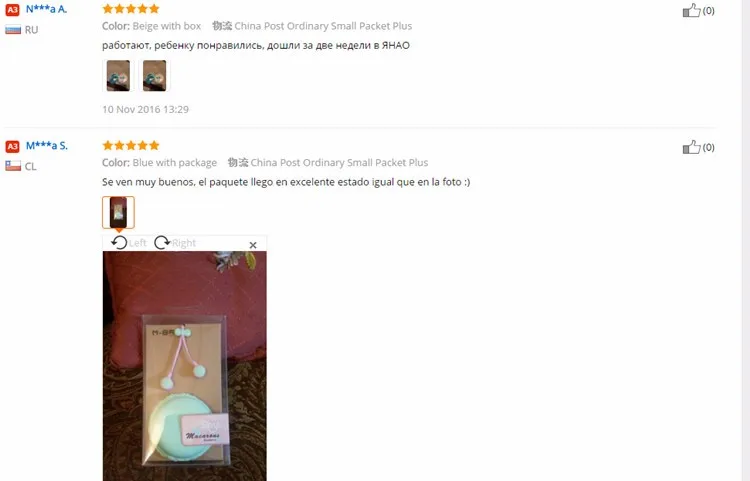Rotate the review photo right

[162, 243]
